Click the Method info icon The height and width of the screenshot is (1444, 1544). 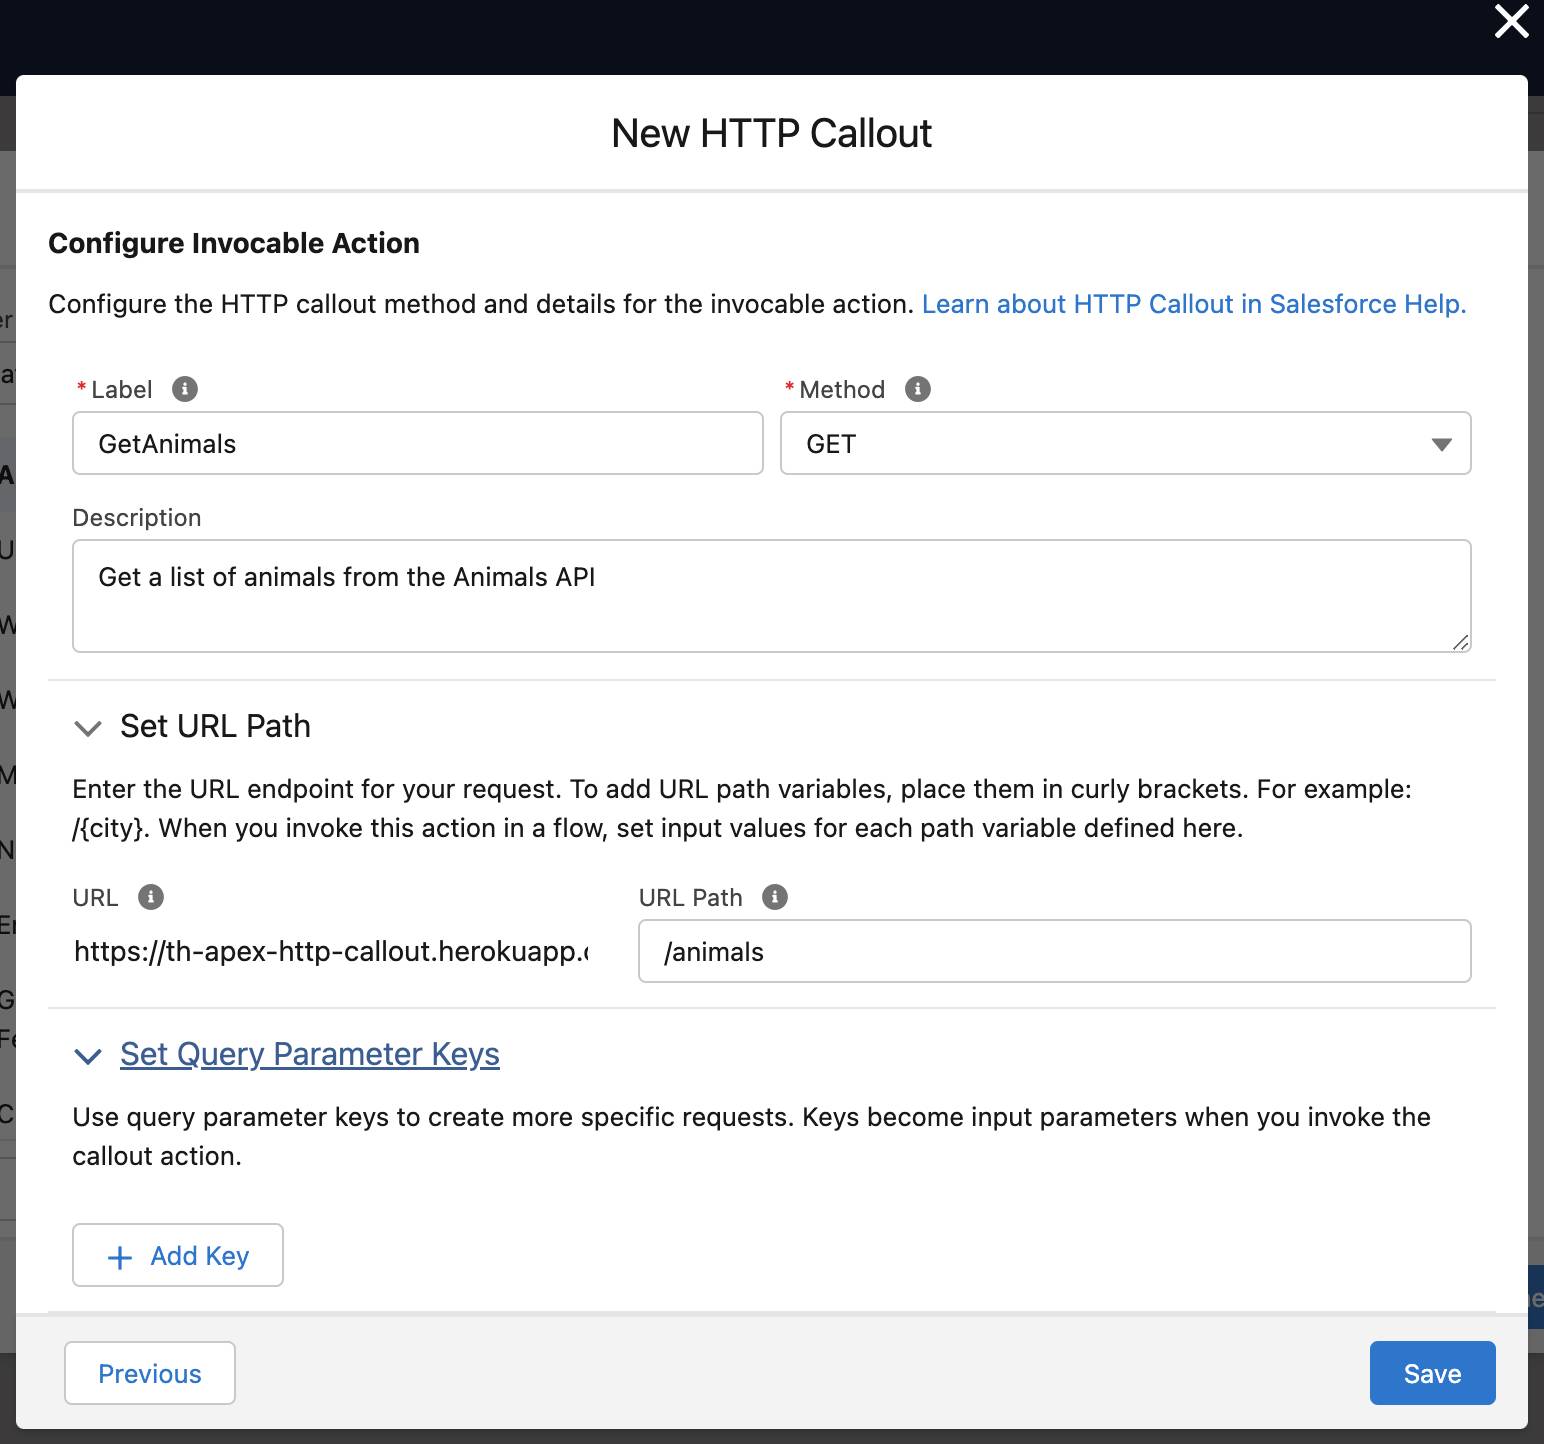pyautogui.click(x=918, y=390)
